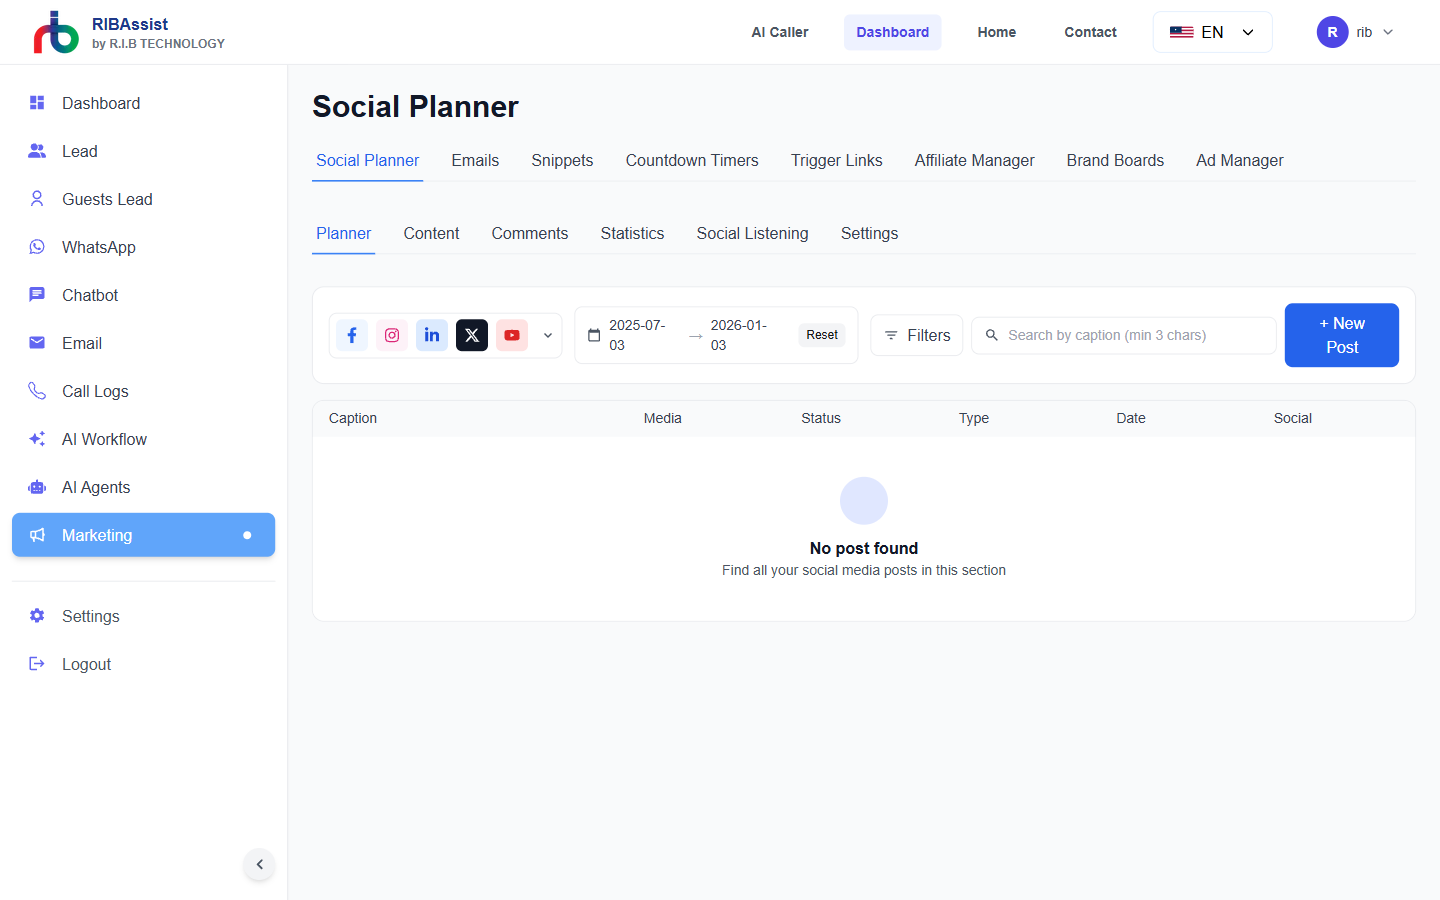This screenshot has width=1440, height=900.
Task: Expand the rib user profile menu
Action: pyautogui.click(x=1355, y=32)
